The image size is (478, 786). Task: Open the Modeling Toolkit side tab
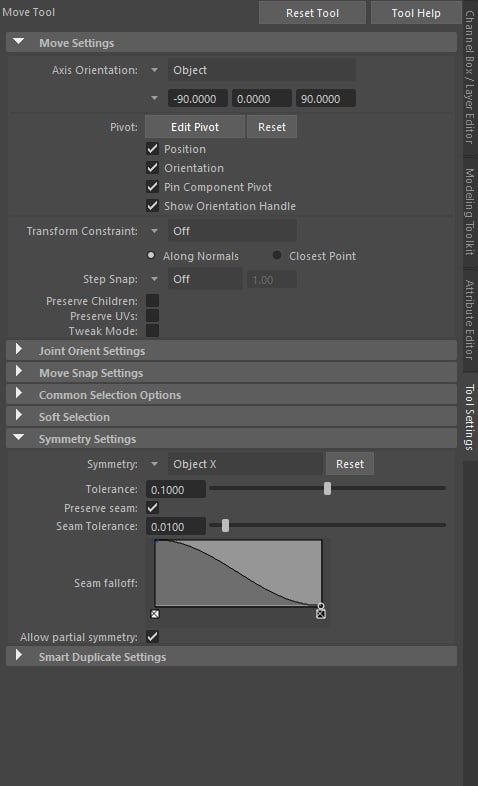pos(469,212)
